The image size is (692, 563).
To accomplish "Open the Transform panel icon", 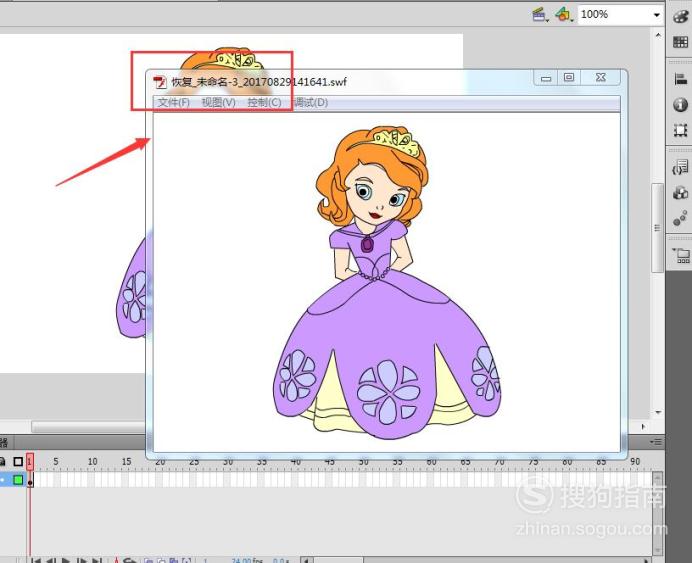I will pos(680,130).
